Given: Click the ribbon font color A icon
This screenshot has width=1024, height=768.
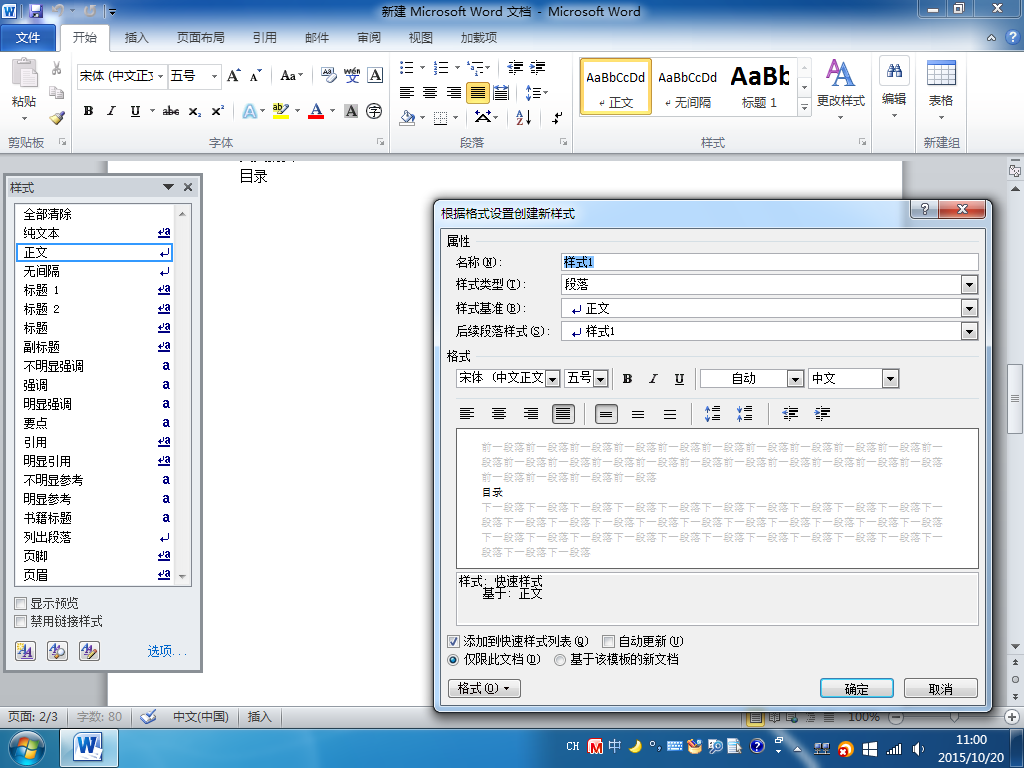Looking at the screenshot, I should [x=316, y=111].
